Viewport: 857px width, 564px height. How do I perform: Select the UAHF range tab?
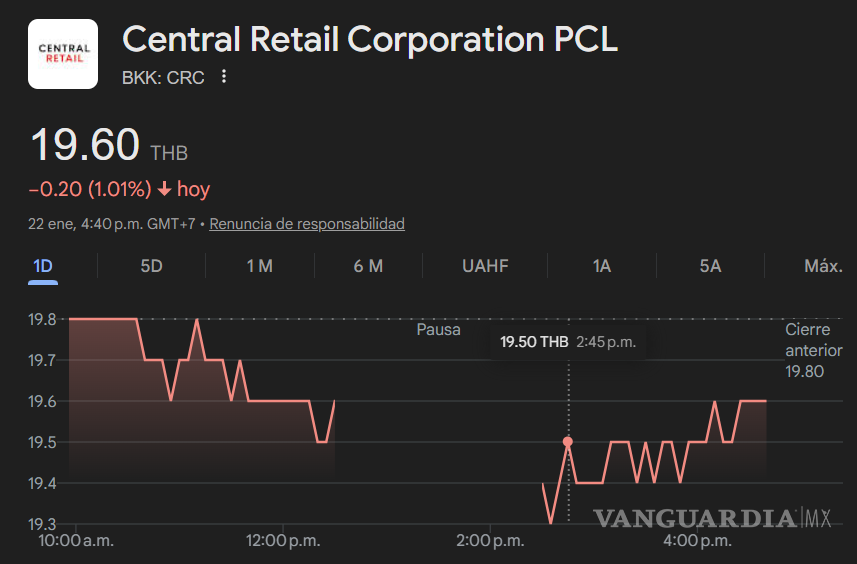[x=485, y=266]
